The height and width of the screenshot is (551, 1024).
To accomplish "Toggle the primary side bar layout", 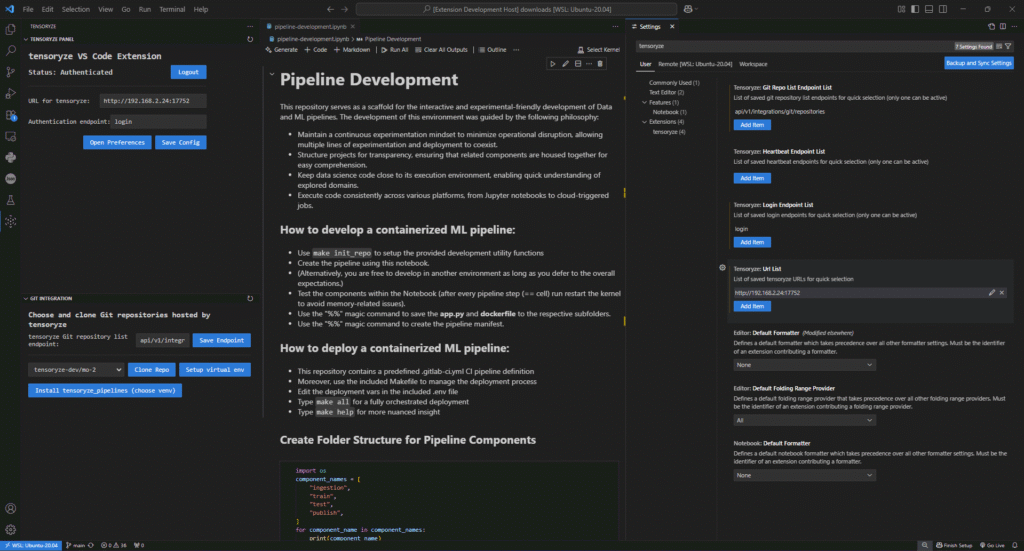I will (x=915, y=9).
